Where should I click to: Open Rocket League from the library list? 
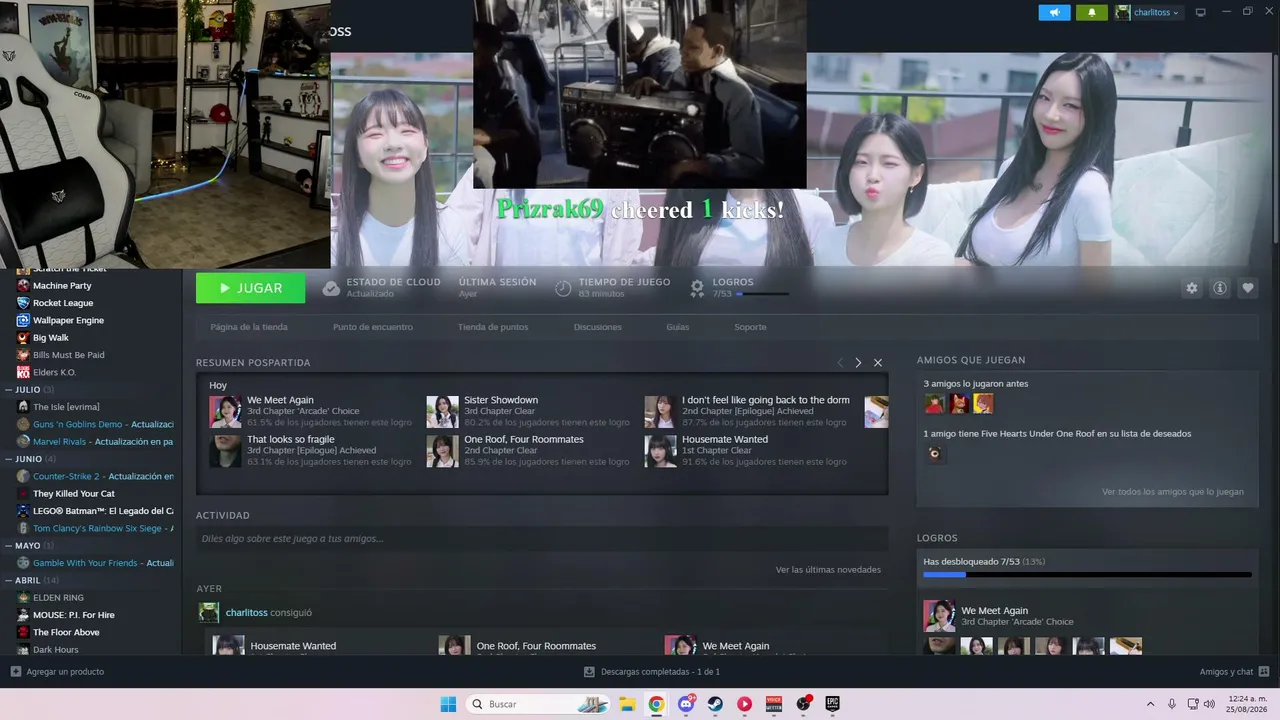click(x=63, y=303)
